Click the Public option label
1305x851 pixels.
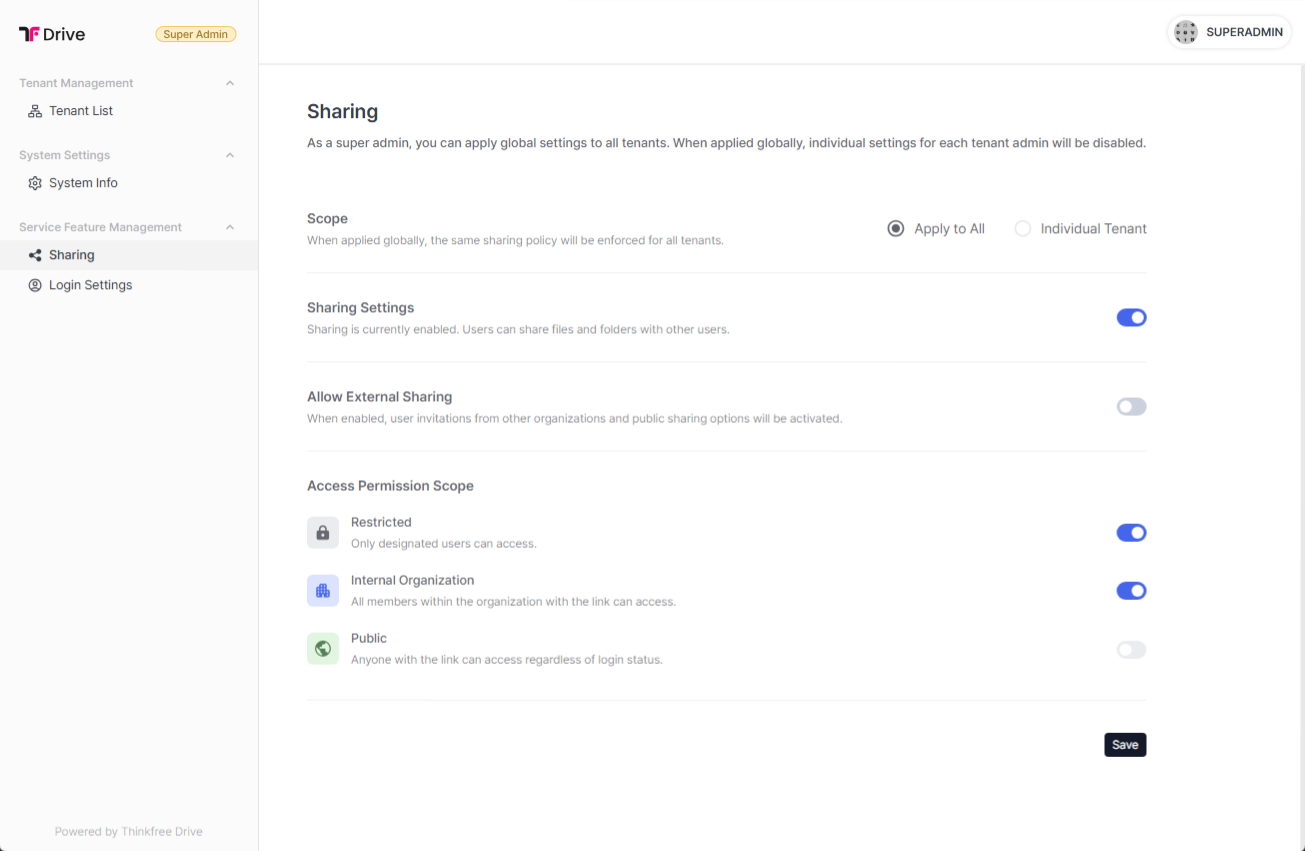pos(369,638)
